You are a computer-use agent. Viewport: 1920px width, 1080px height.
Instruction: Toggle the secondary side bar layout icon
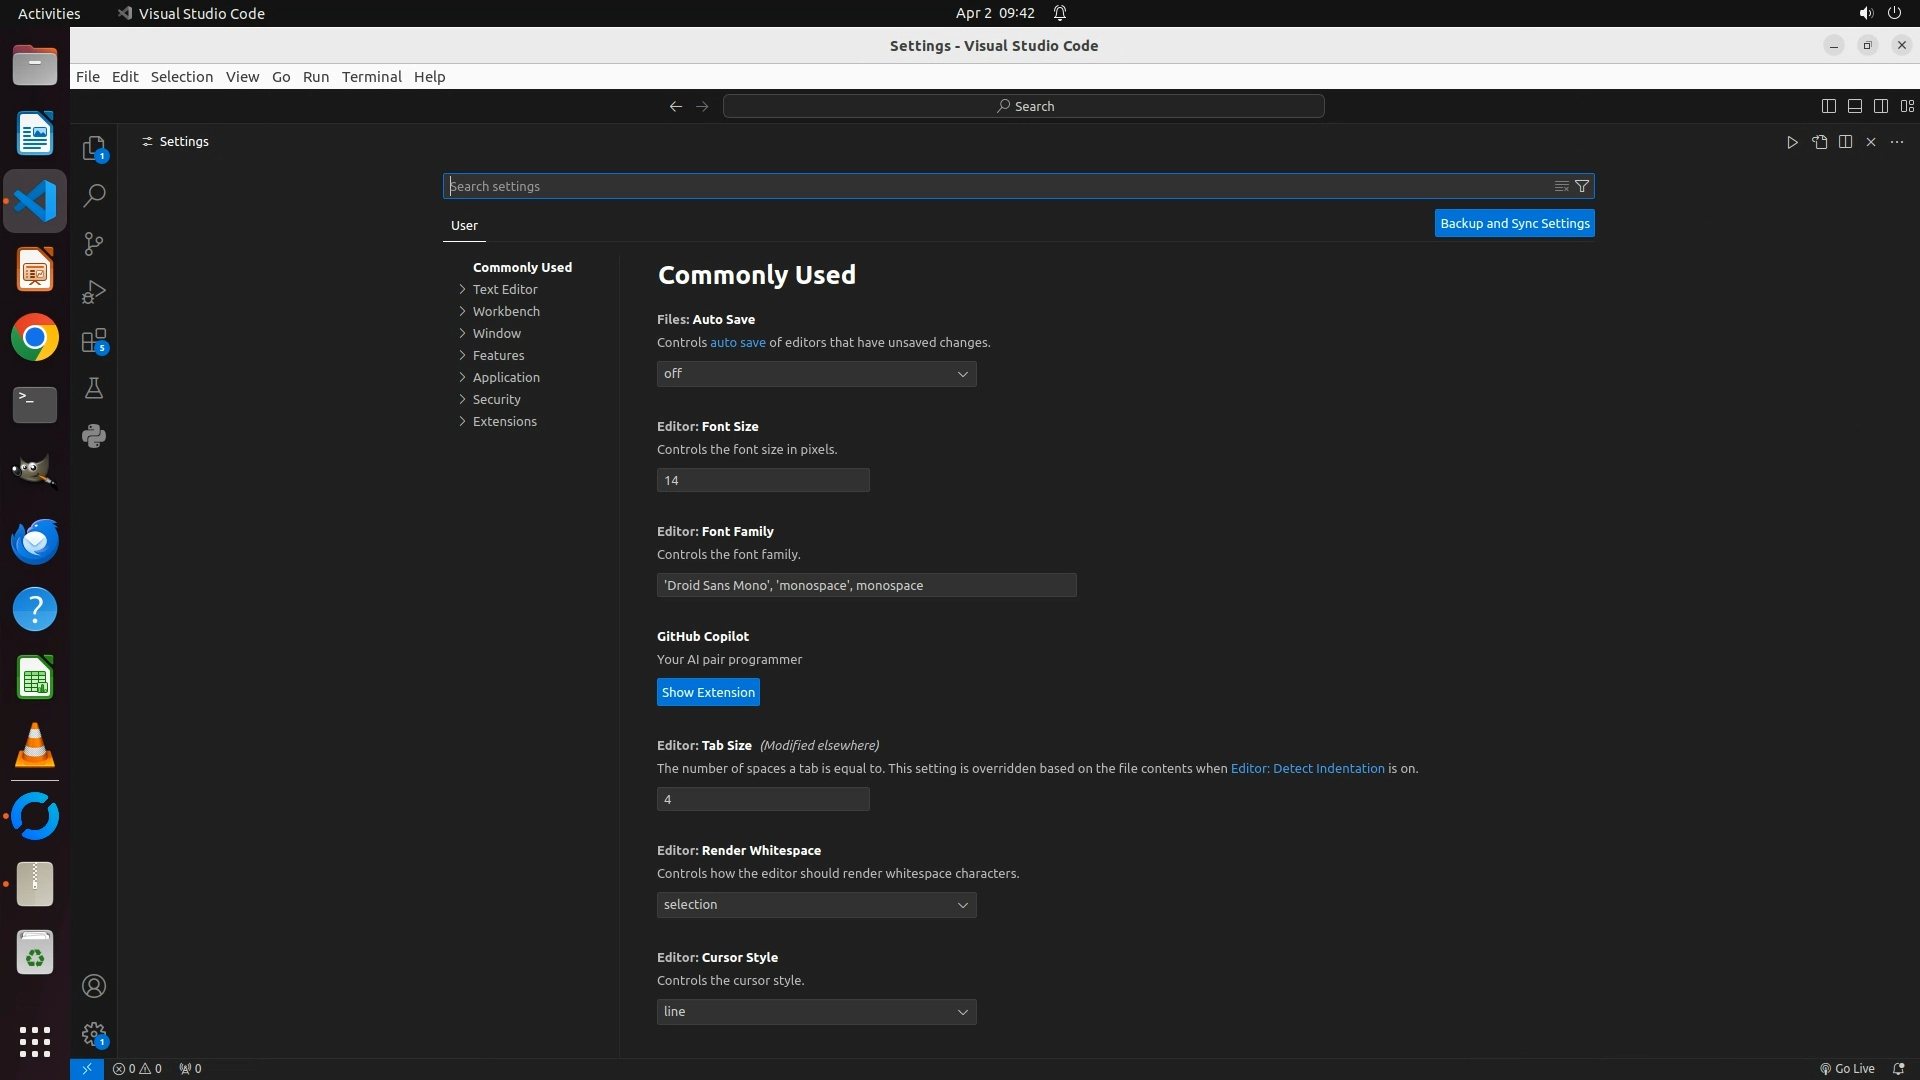click(1880, 106)
